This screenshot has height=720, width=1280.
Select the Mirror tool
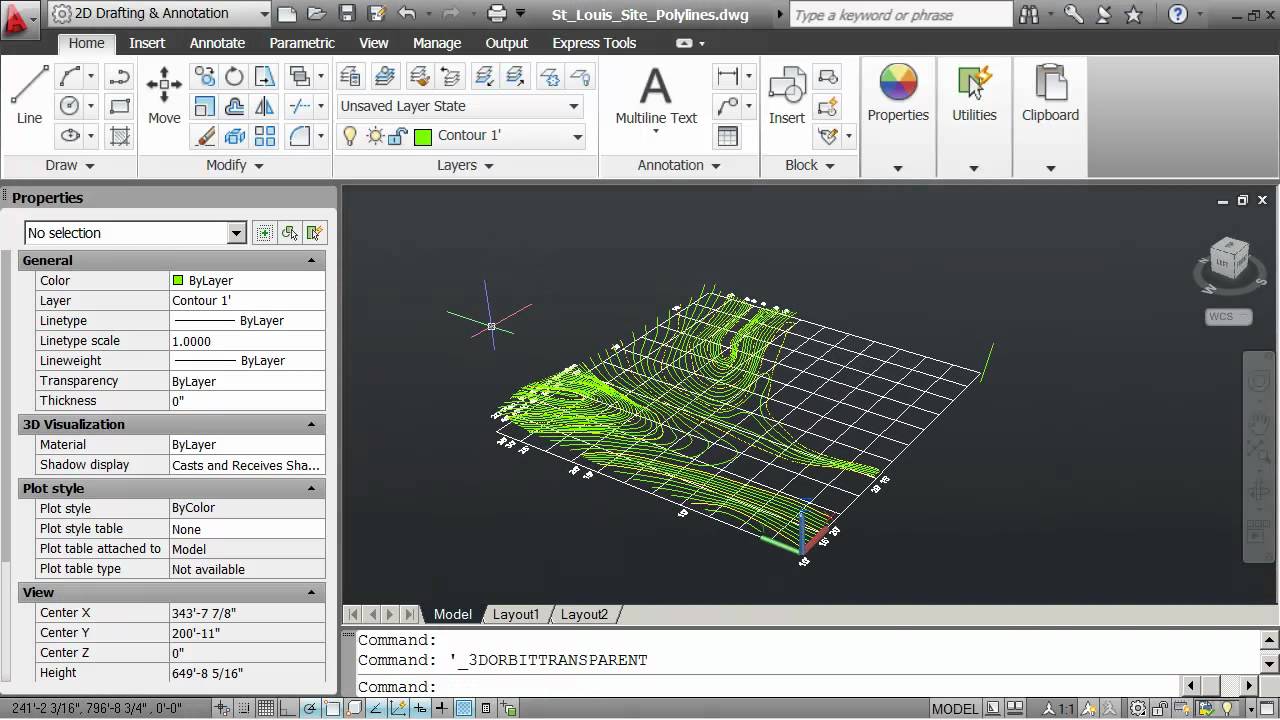pos(264,107)
